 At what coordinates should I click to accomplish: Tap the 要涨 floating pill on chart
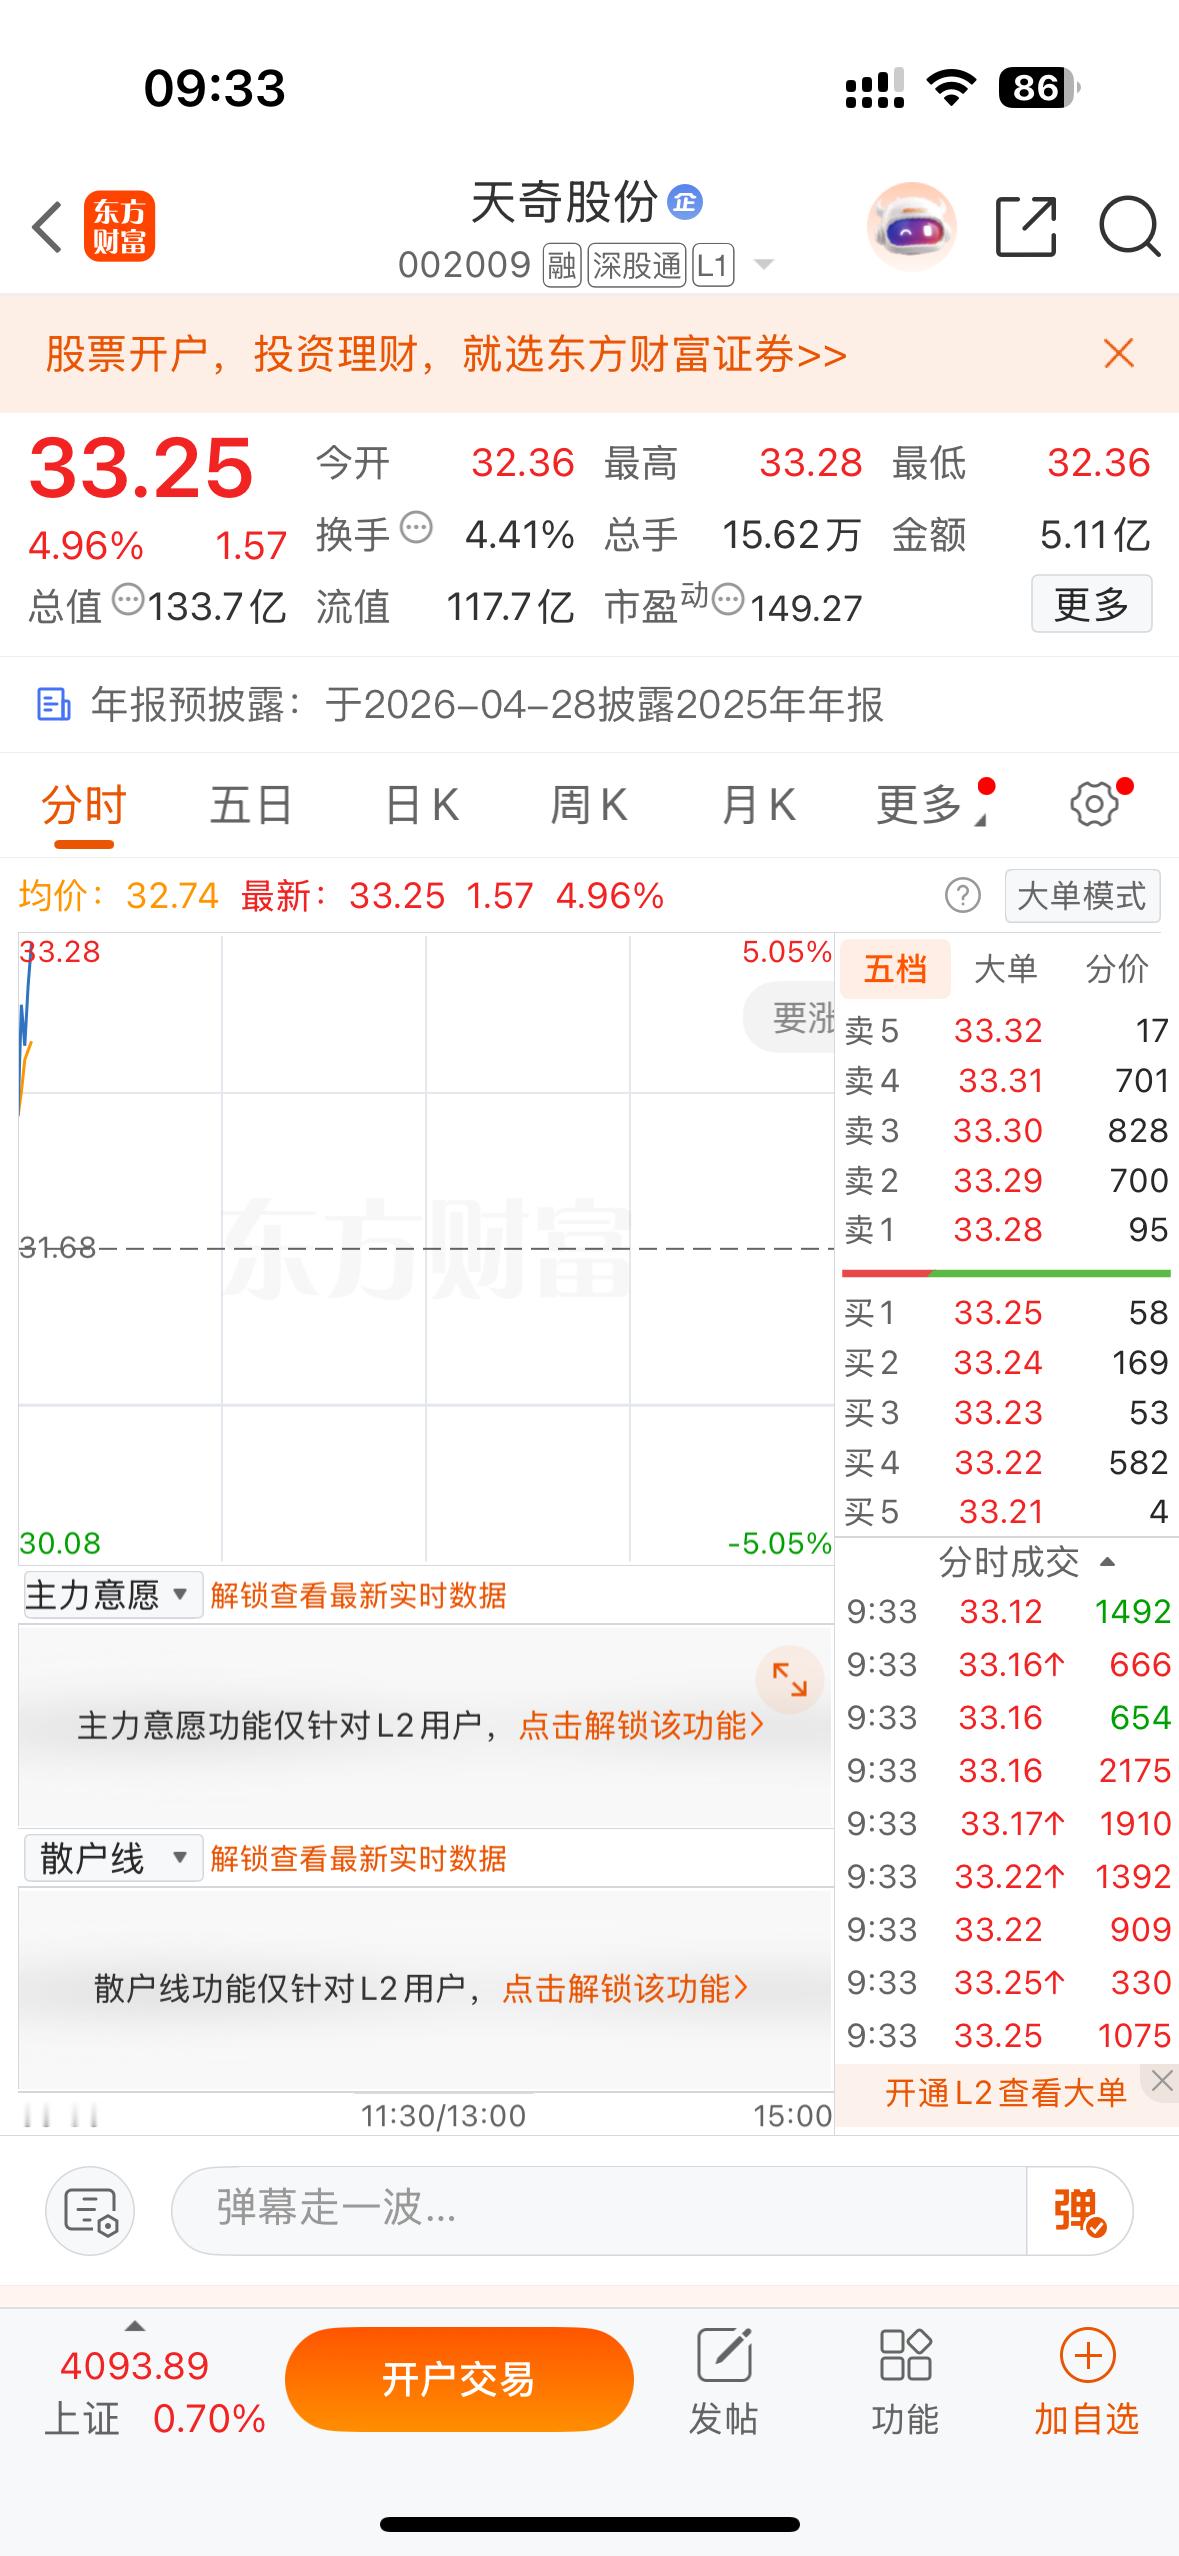(x=790, y=1018)
